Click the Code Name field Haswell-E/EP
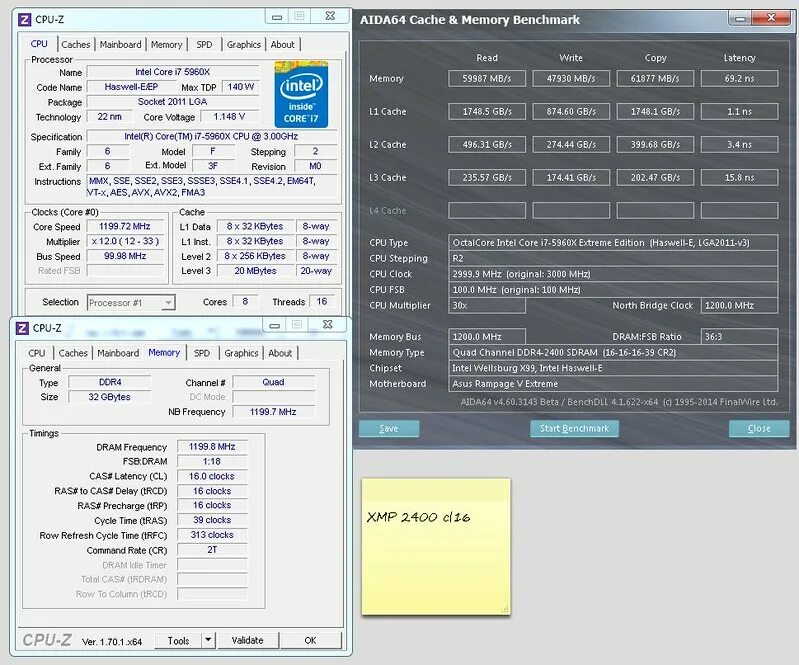The image size is (799, 665). tap(131, 87)
